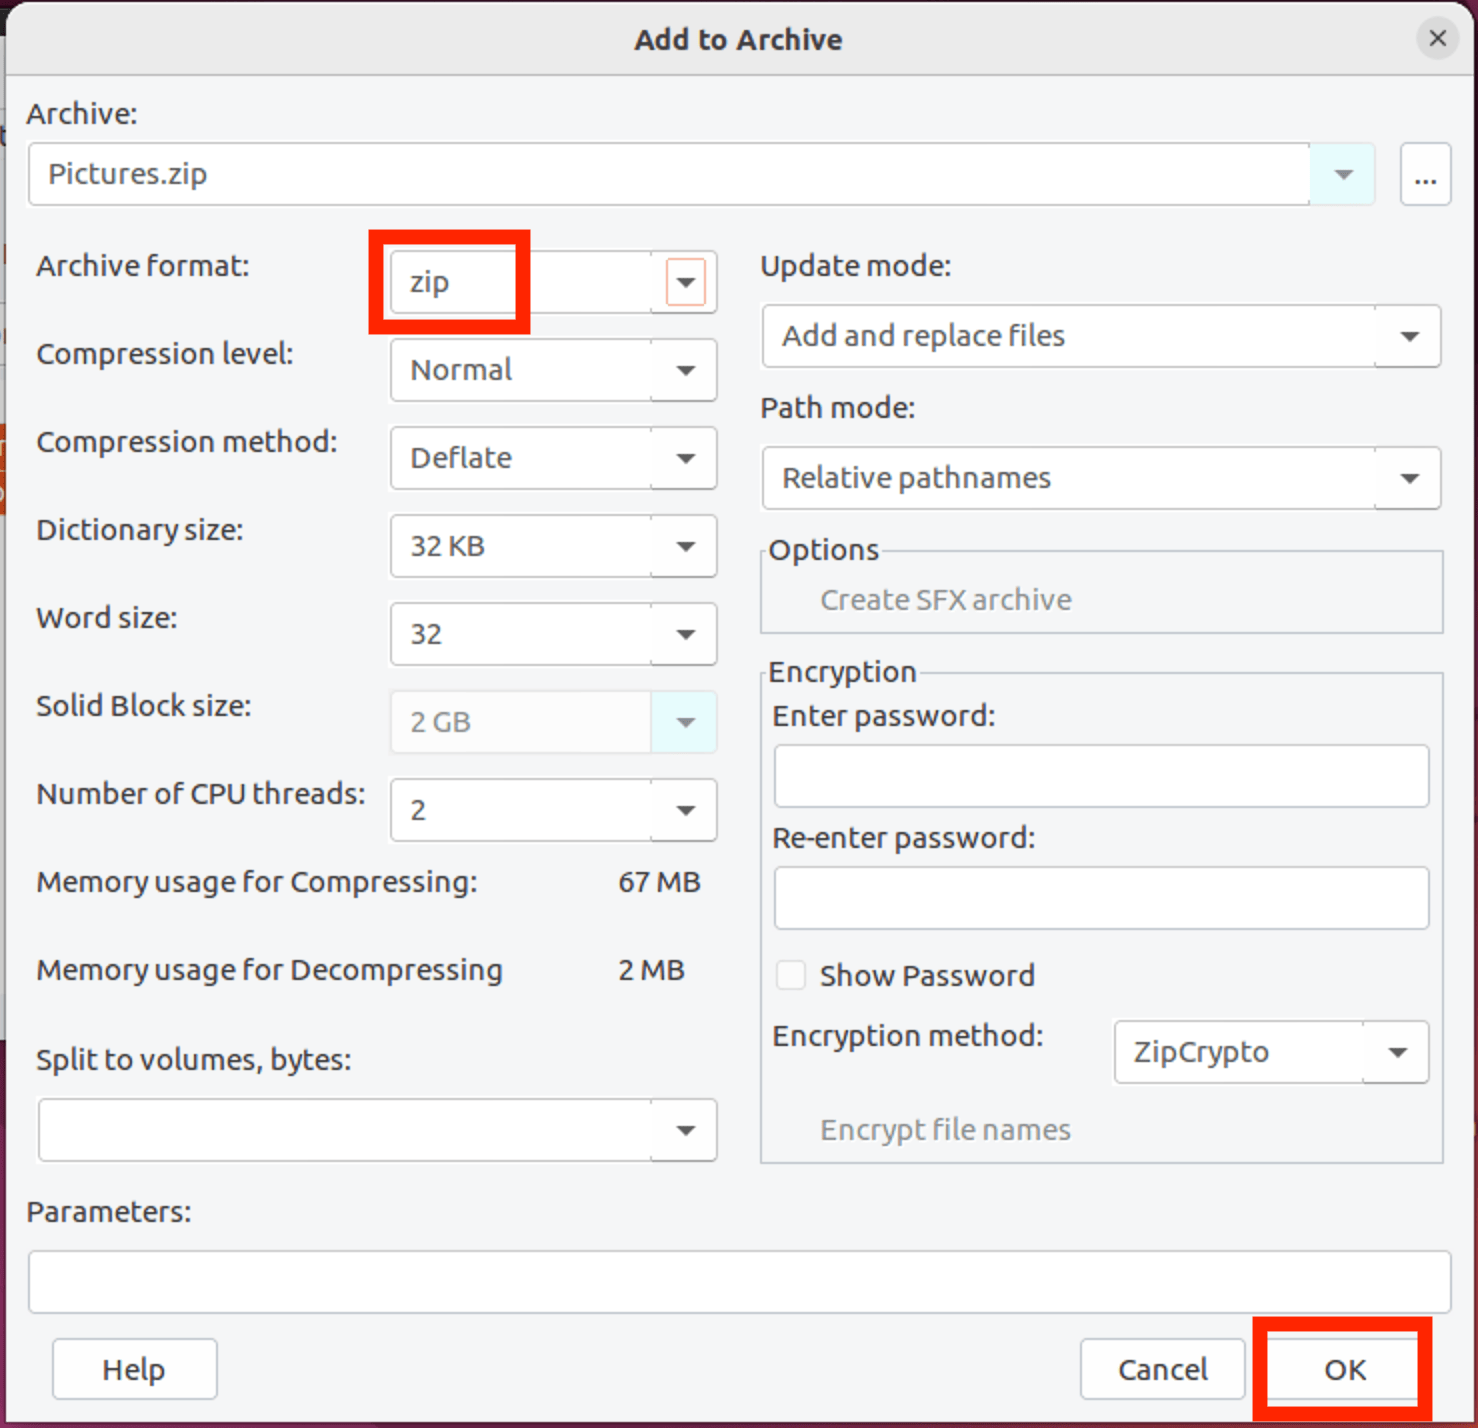
Task: Click the Cancel button
Action: click(x=1162, y=1369)
